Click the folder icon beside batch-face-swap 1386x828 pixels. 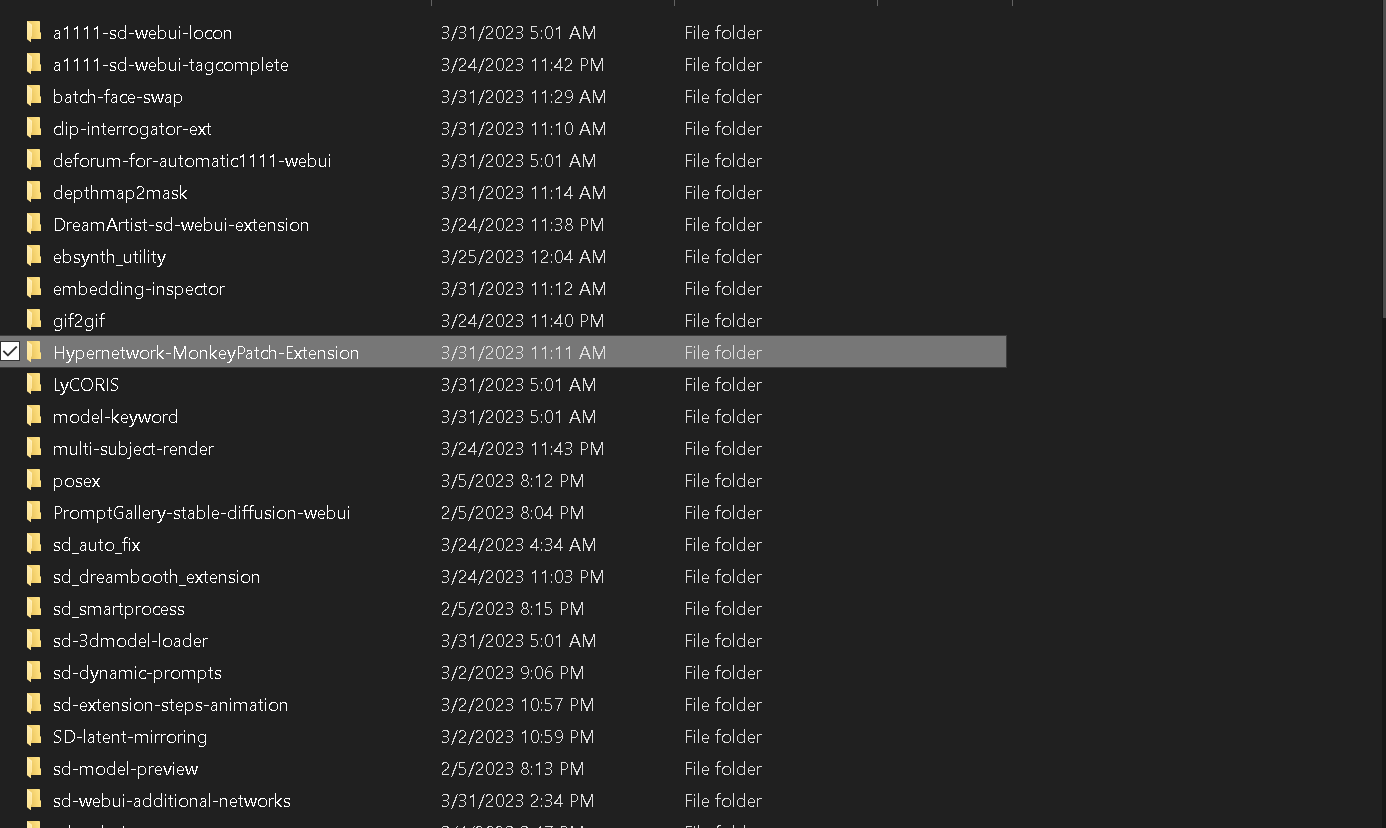(33, 96)
